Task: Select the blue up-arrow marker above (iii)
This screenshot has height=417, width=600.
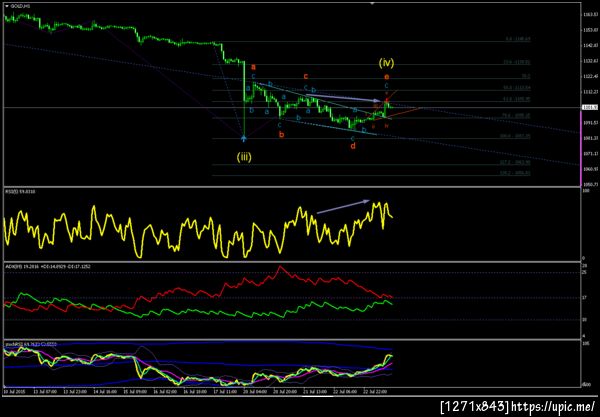Action: (244, 137)
